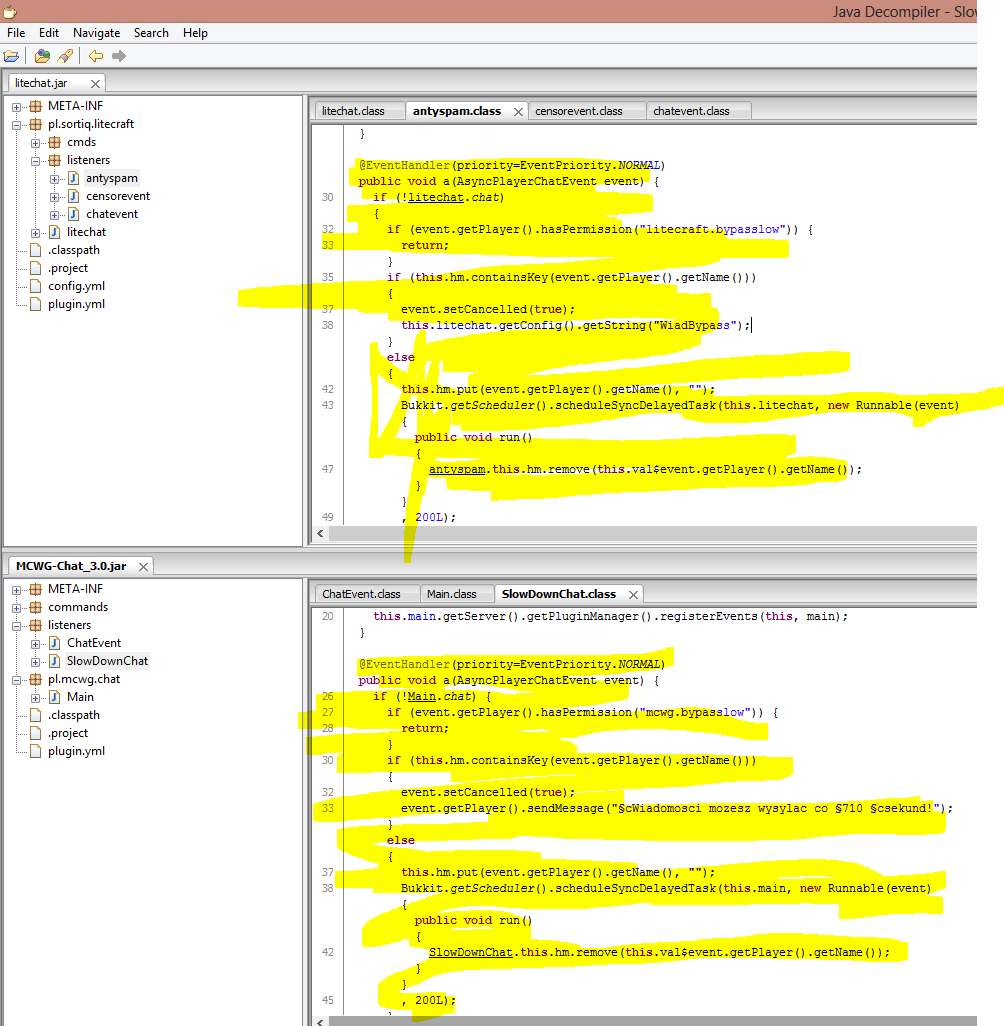The width and height of the screenshot is (1004, 1026).
Task: Click underlined Main link in code
Action: 421,696
